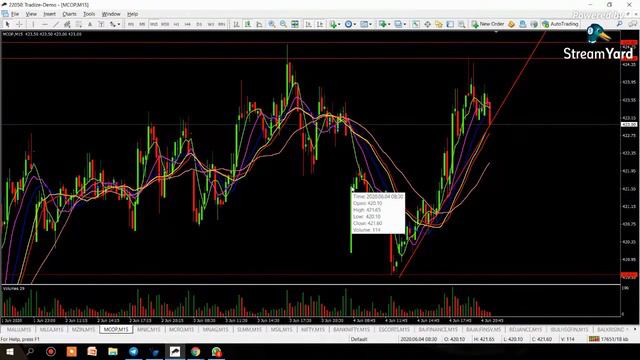Switch to D1 timeframe
This screenshot has width=640, height=360.
(199, 24)
